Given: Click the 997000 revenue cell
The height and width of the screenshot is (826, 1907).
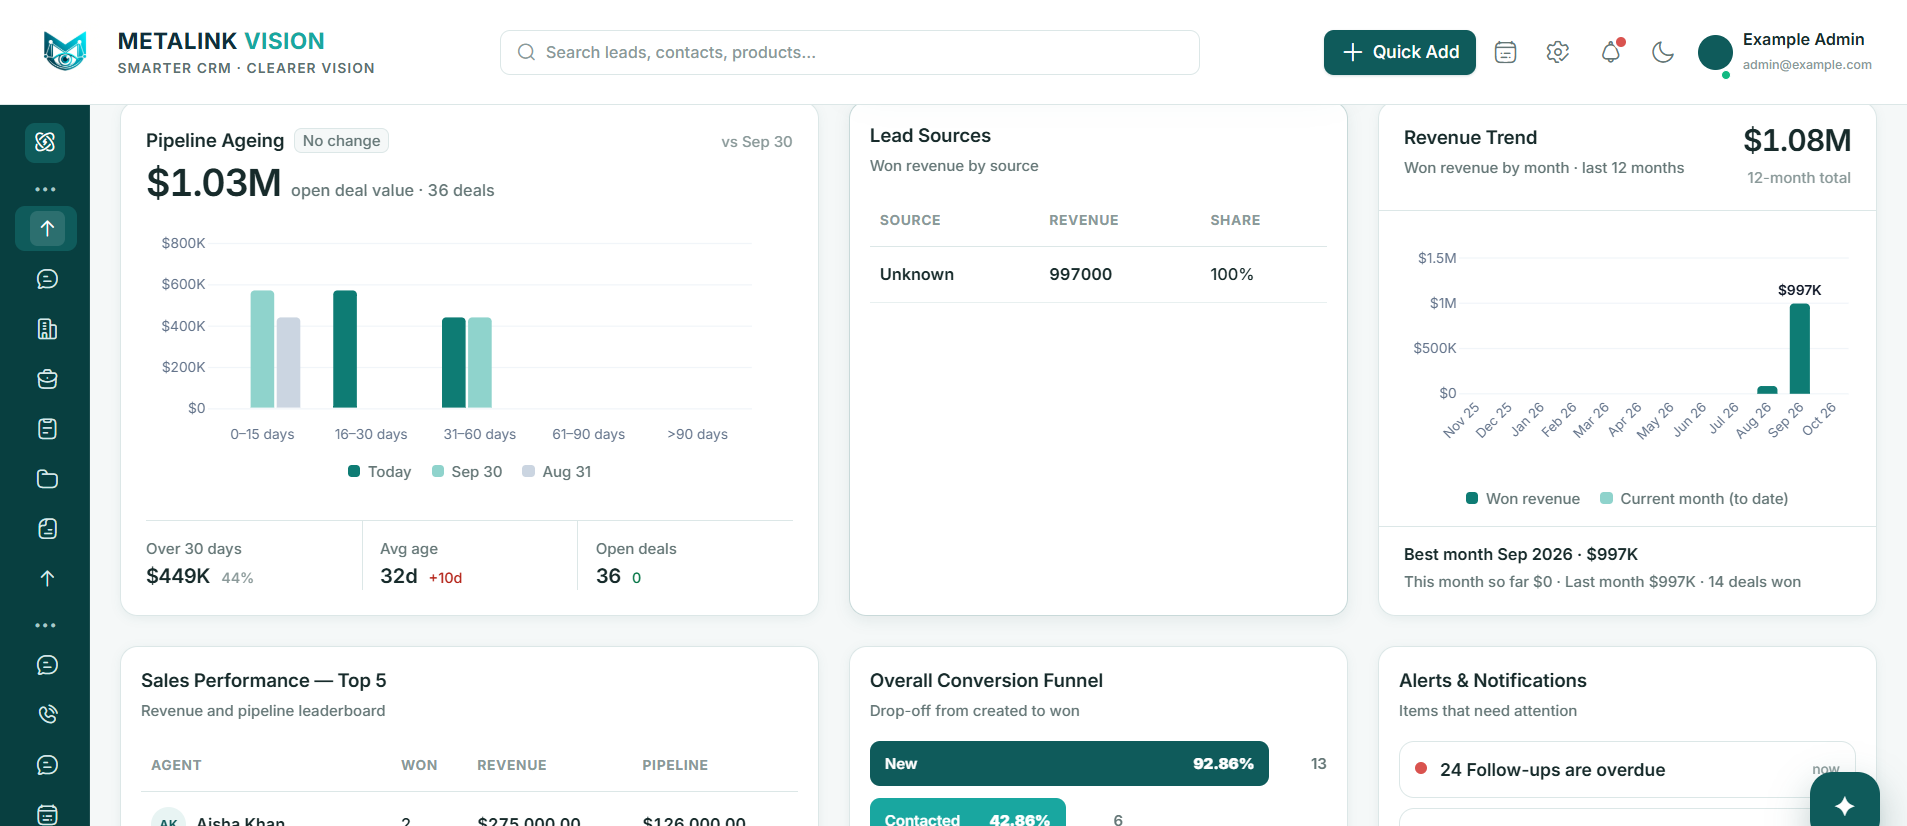Looking at the screenshot, I should click(x=1080, y=274).
